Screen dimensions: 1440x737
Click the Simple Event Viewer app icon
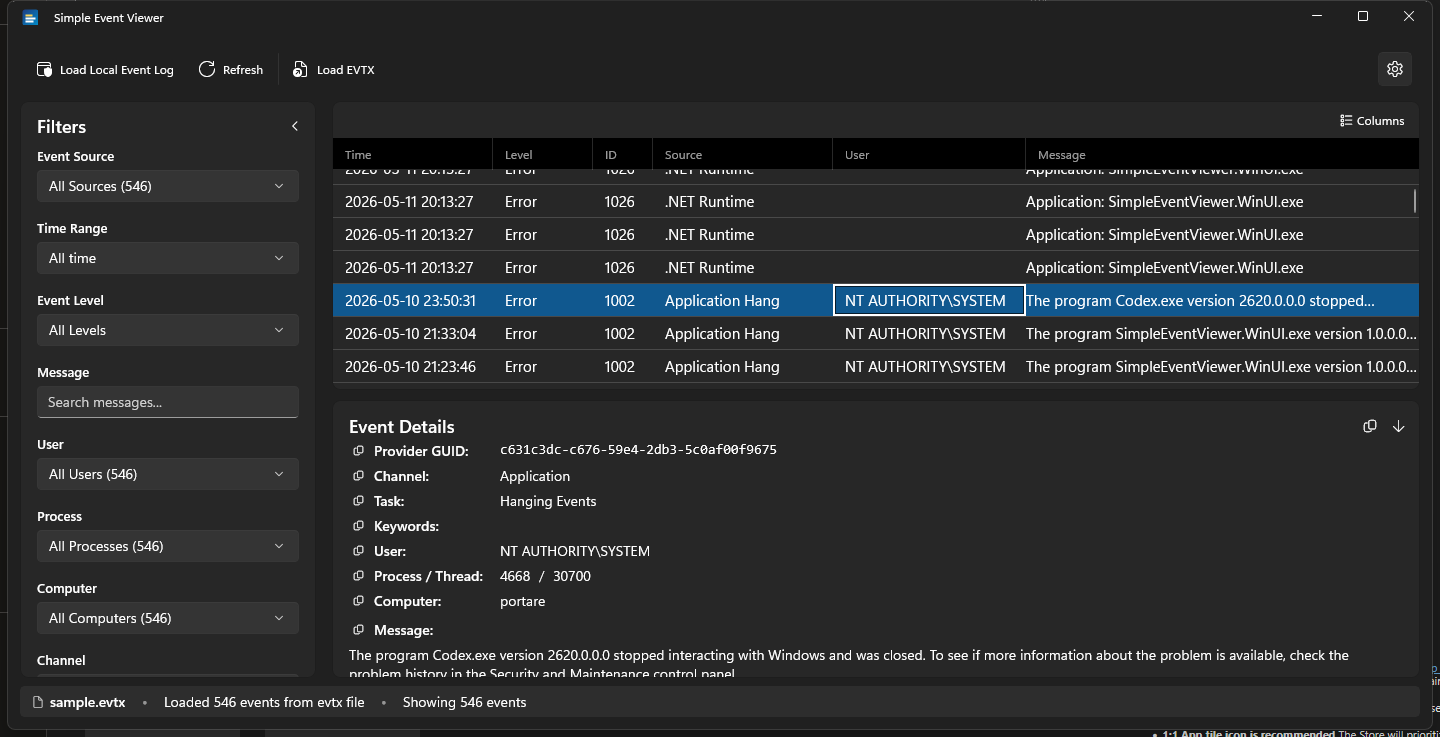(30, 17)
